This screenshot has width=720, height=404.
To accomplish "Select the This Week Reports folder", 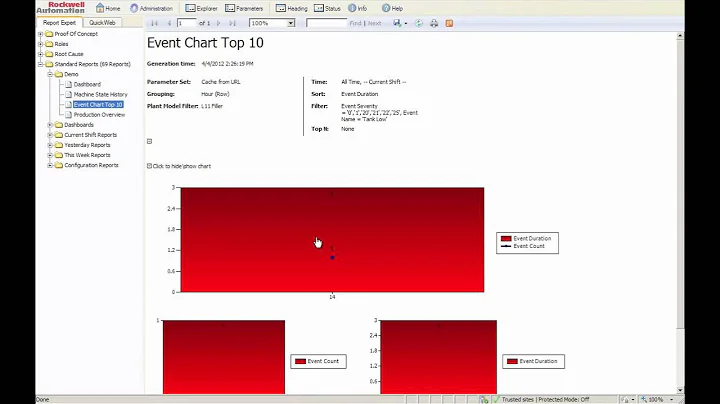I will [x=87, y=155].
